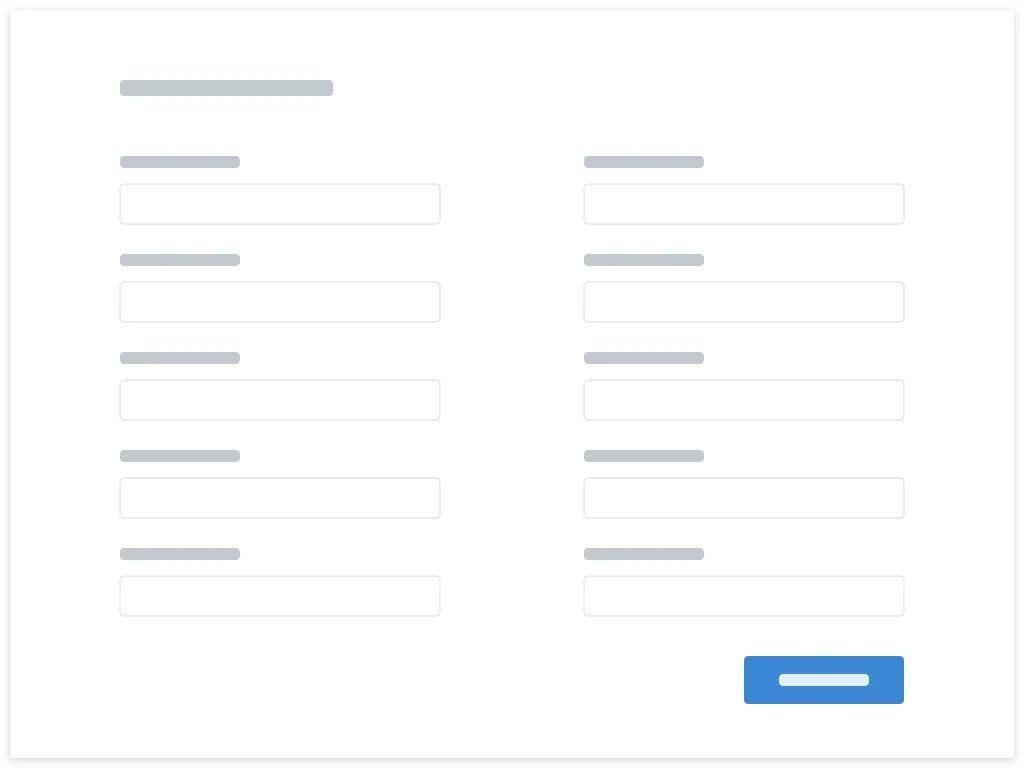Image resolution: width=1024 pixels, height=768 pixels.
Task: Click the label above first left-column field
Action: [180, 162]
